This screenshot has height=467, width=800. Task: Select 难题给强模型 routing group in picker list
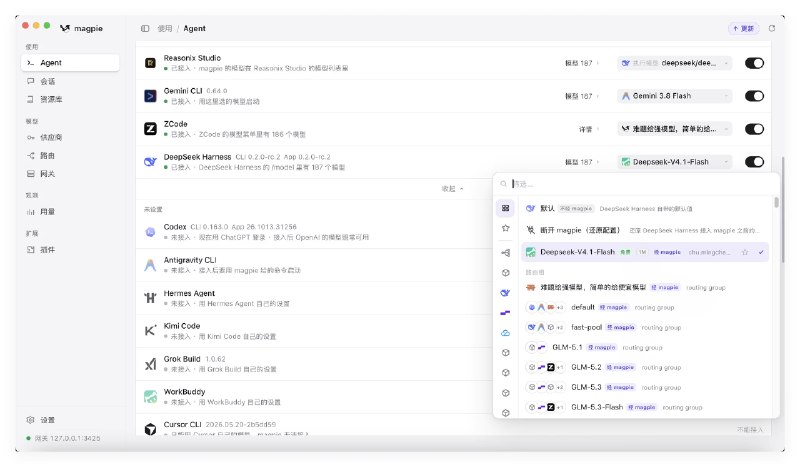point(645,287)
